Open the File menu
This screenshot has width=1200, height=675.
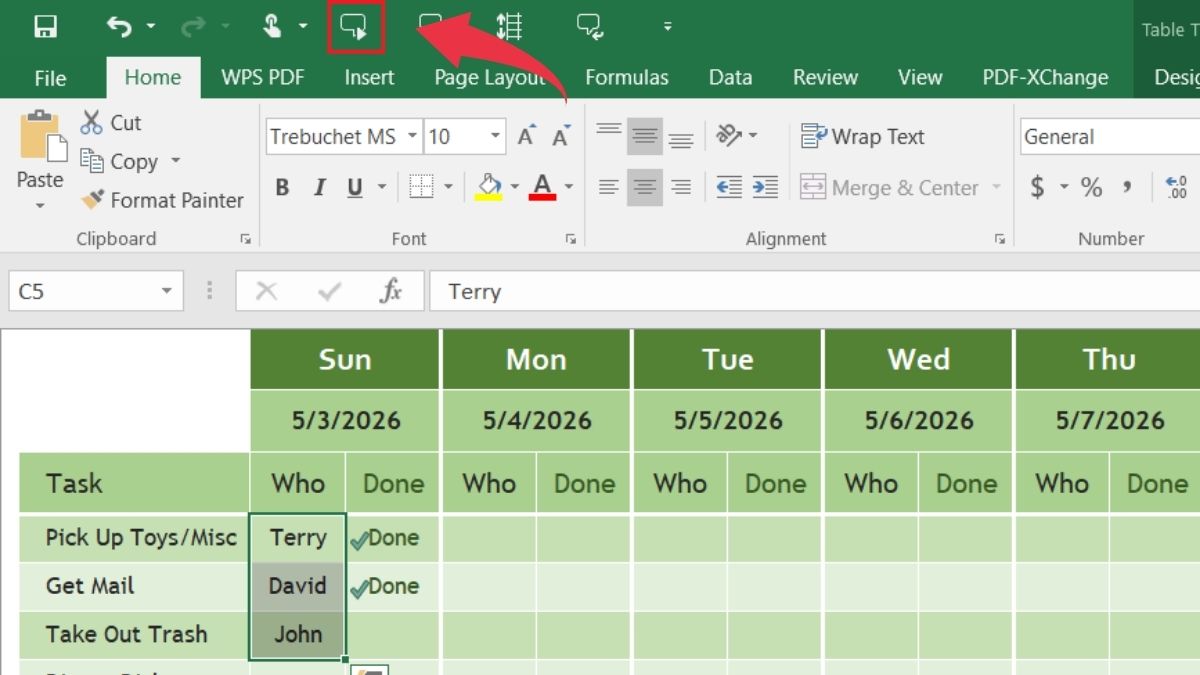[50, 77]
